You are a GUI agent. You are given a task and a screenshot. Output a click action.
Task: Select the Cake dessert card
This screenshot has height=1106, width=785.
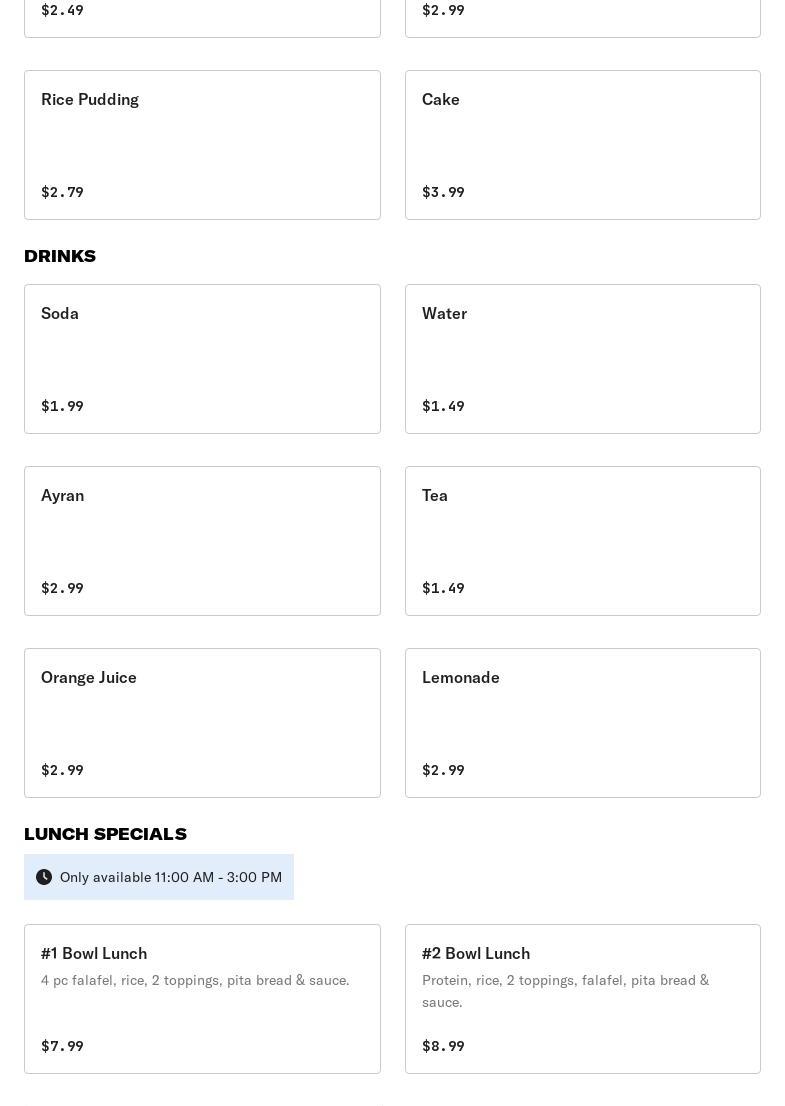click(x=582, y=145)
